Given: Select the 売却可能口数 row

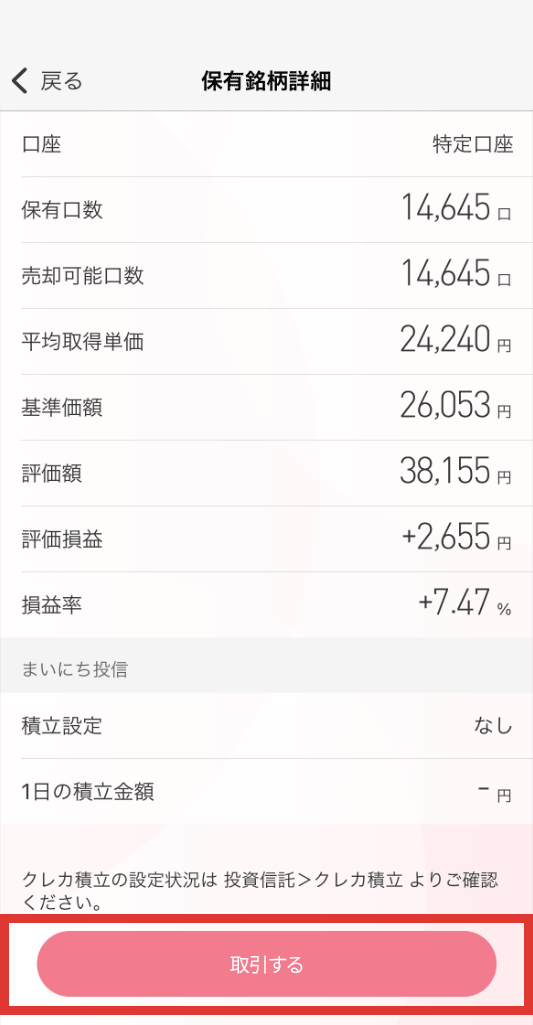Looking at the screenshot, I should 266,275.
